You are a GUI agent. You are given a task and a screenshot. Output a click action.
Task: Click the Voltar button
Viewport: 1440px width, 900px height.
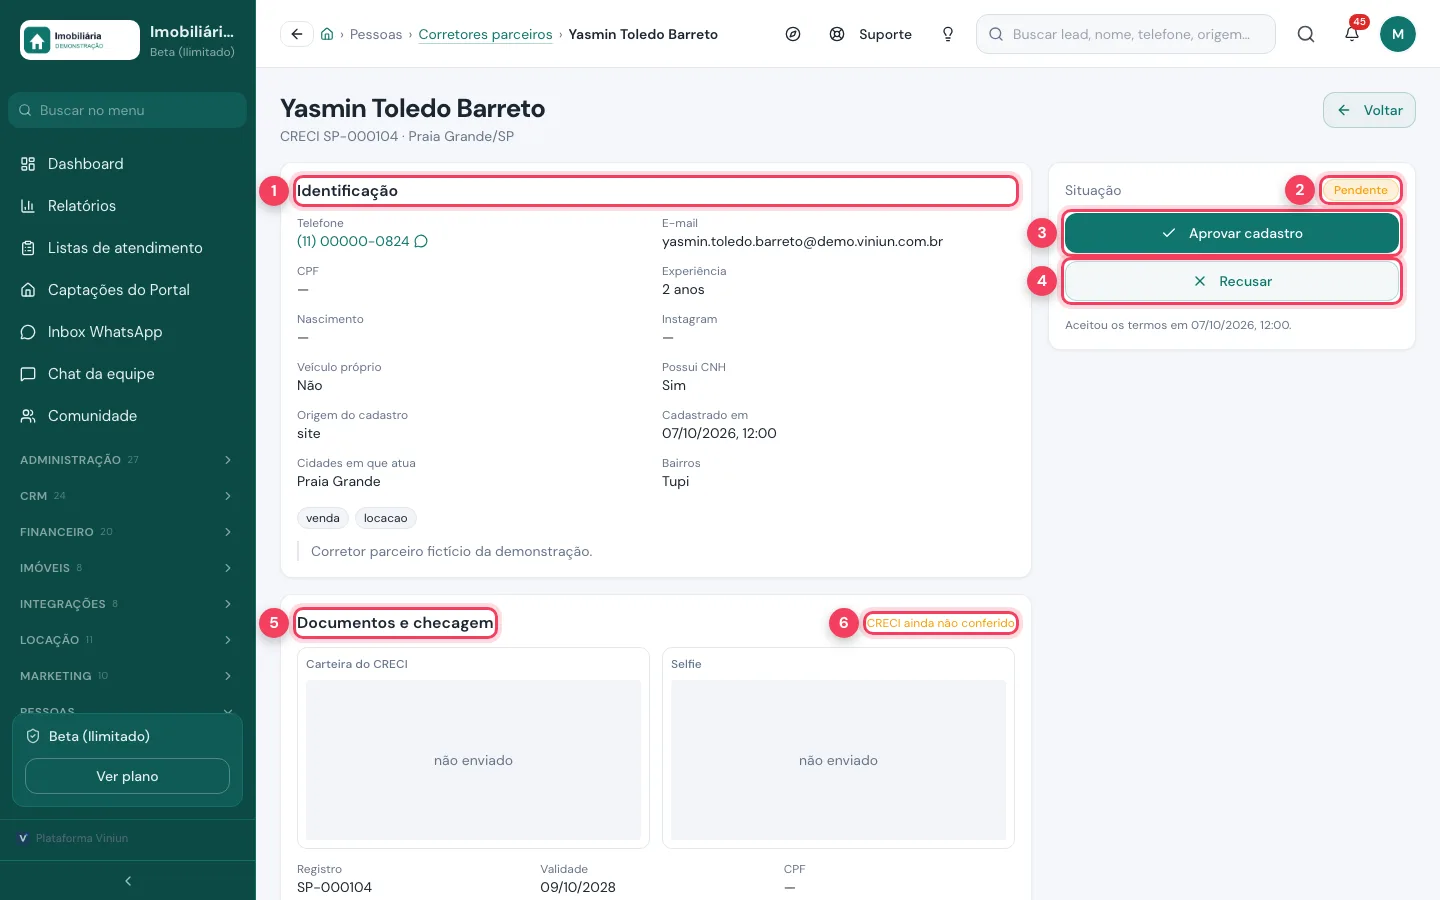(1369, 110)
